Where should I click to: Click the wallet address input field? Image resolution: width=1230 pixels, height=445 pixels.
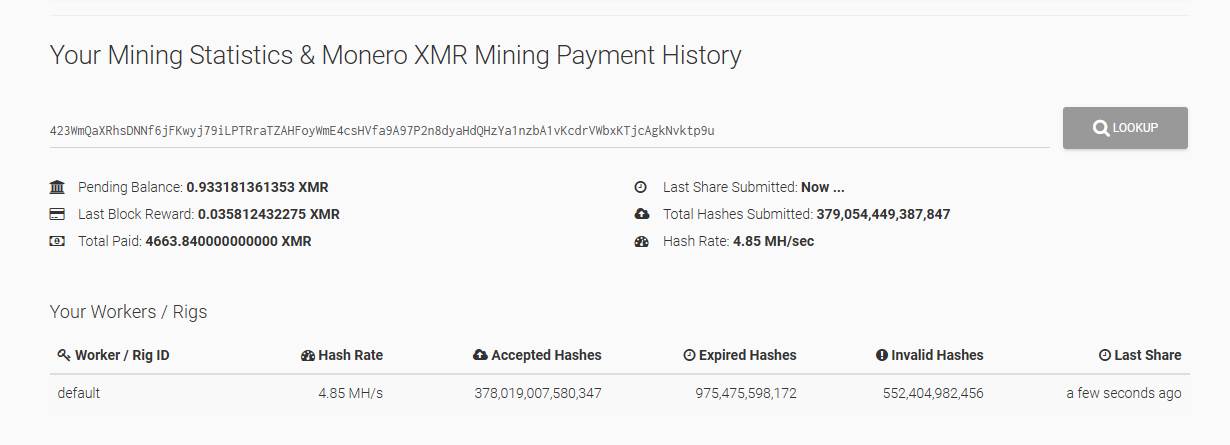(548, 131)
